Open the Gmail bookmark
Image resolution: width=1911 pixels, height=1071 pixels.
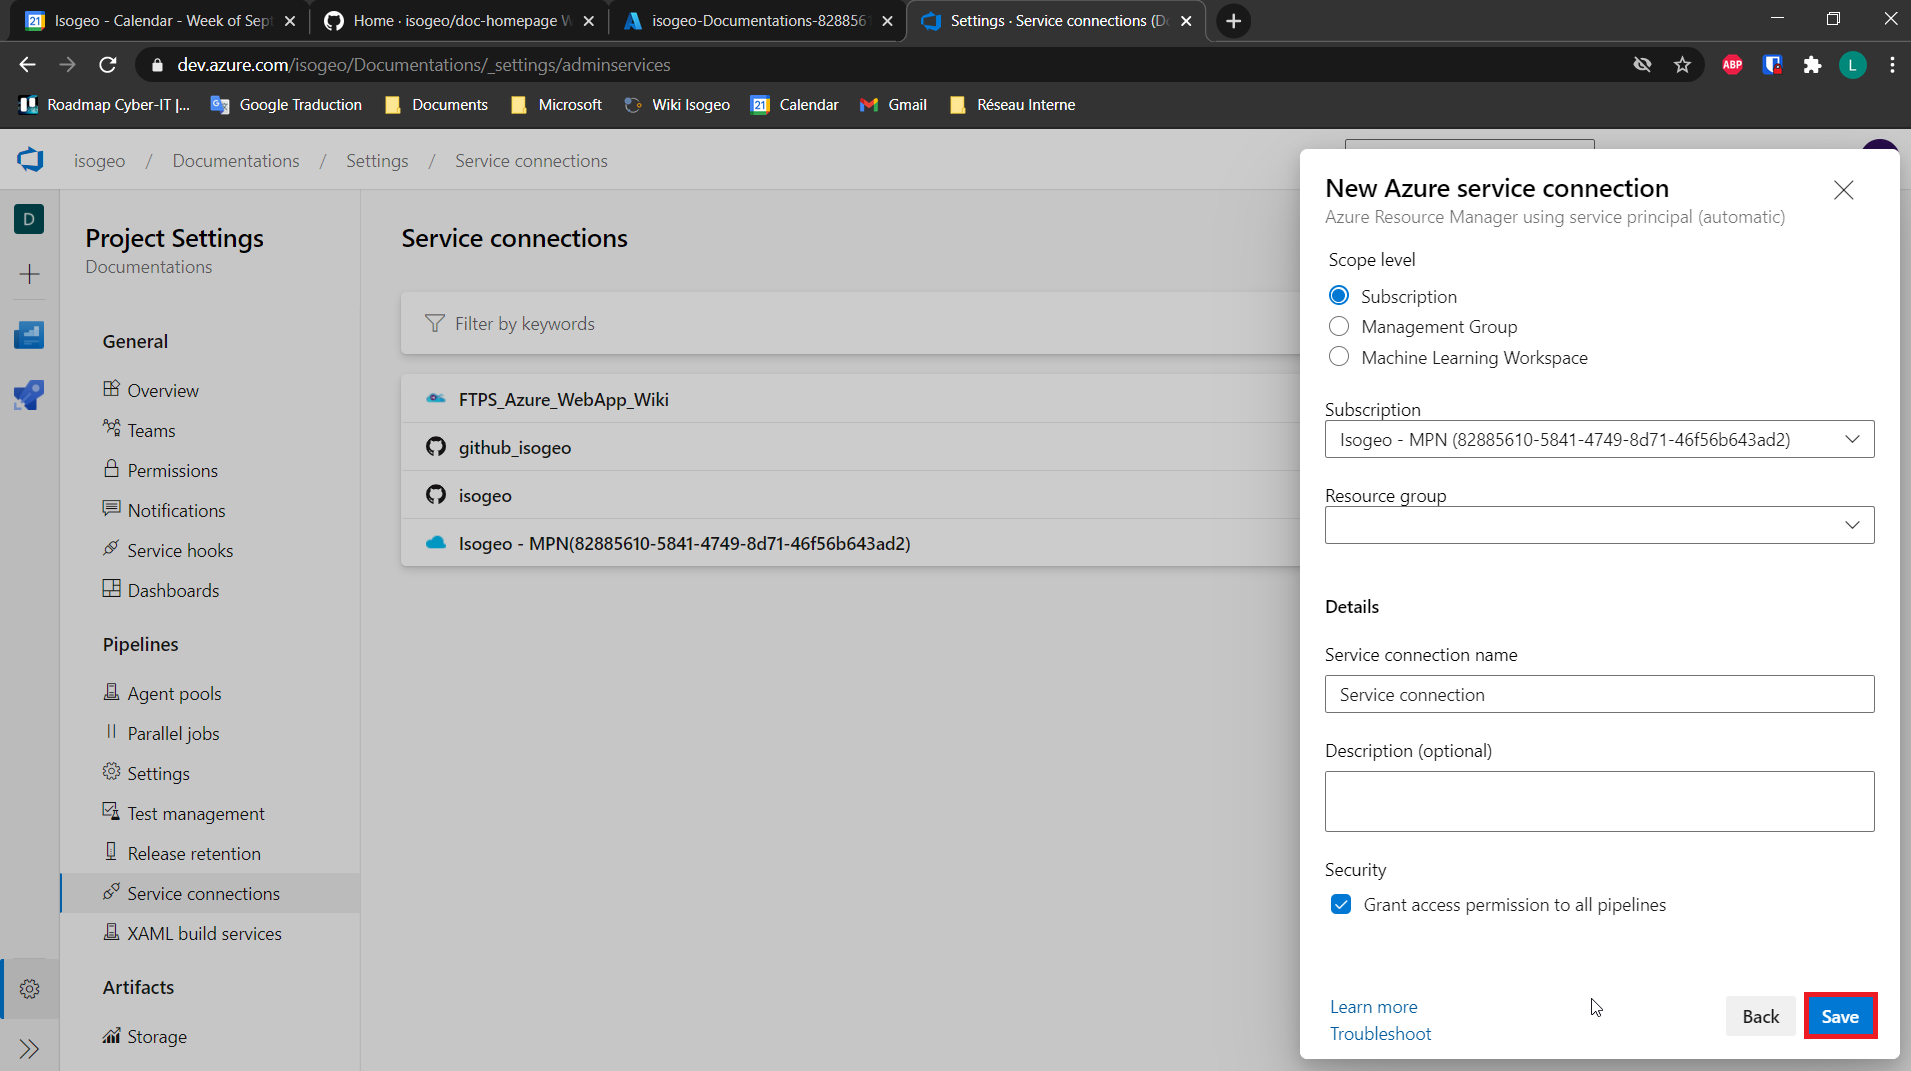point(893,104)
